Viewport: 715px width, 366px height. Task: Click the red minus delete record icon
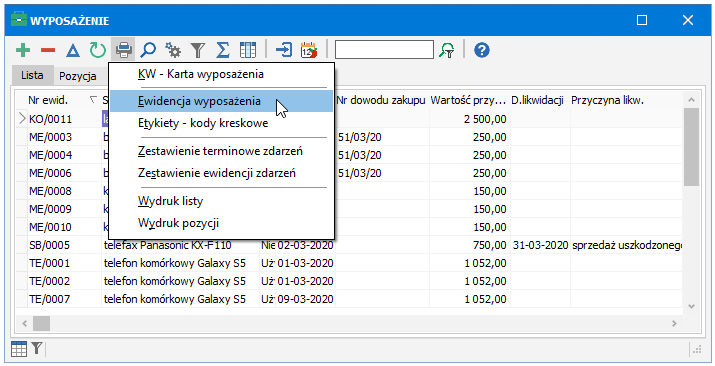(48, 50)
